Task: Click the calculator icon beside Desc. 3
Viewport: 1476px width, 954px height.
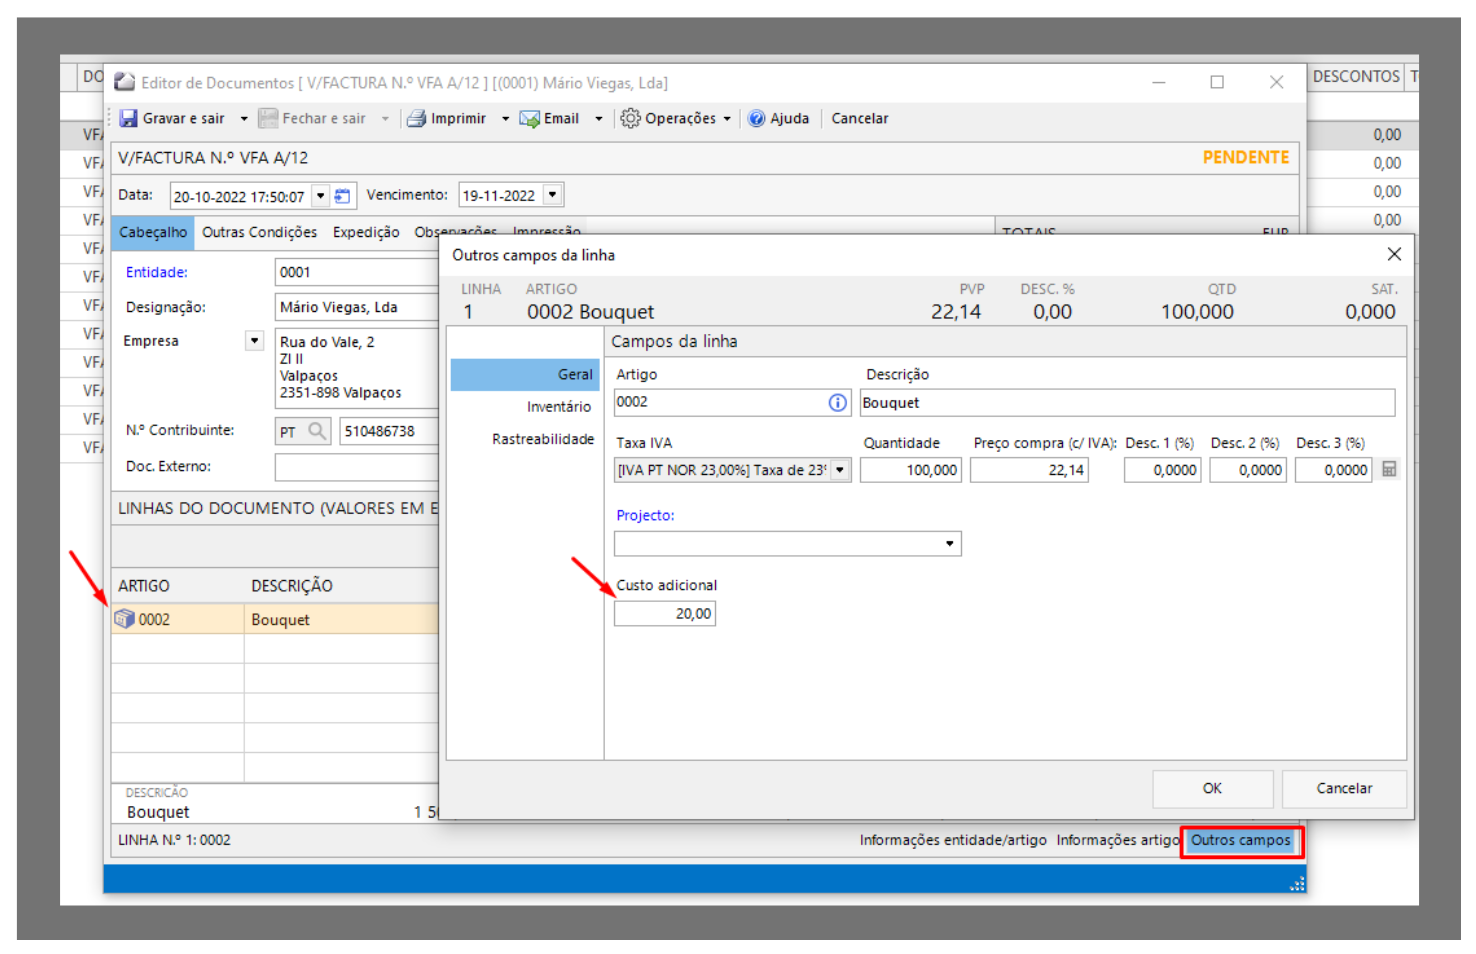Action: pos(1389,469)
